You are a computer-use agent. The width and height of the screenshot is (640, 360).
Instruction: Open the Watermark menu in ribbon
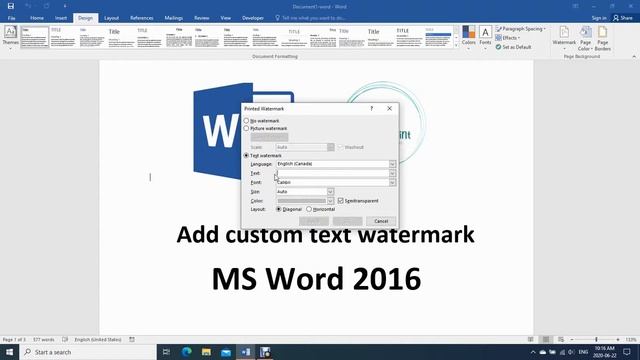tap(564, 38)
